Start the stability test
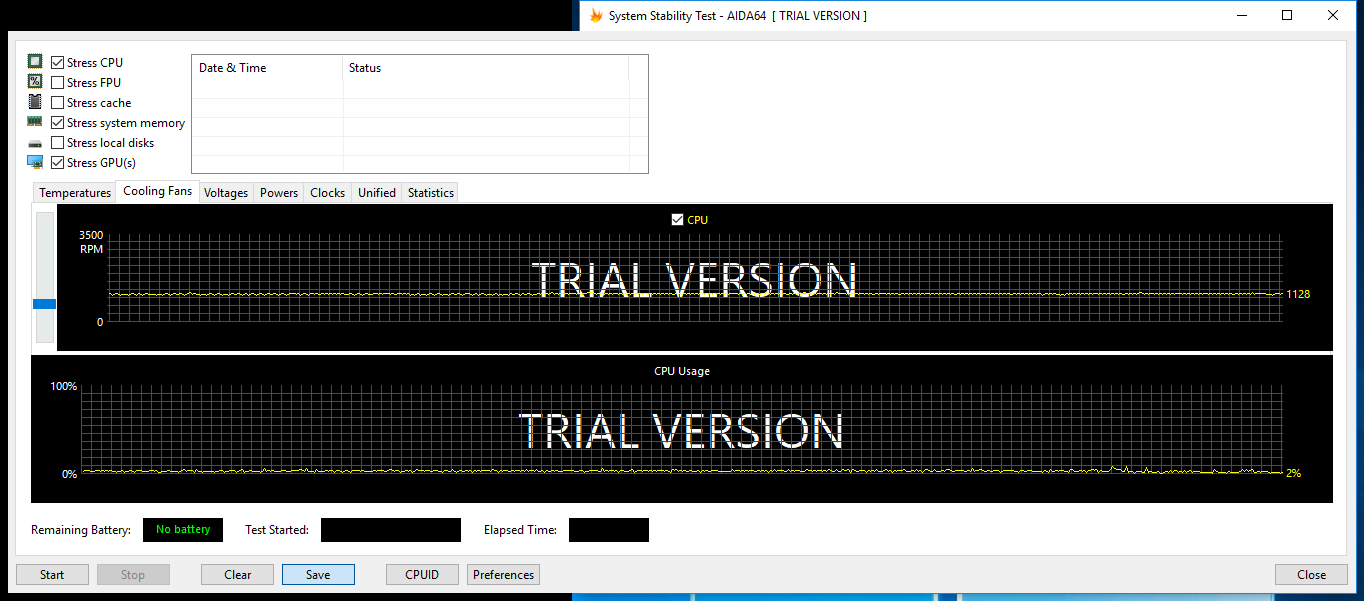The height and width of the screenshot is (601, 1364). point(52,574)
